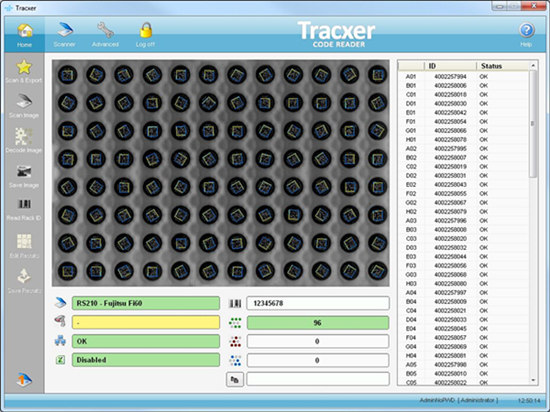Select row A02 with ID 4002257995

point(463,149)
